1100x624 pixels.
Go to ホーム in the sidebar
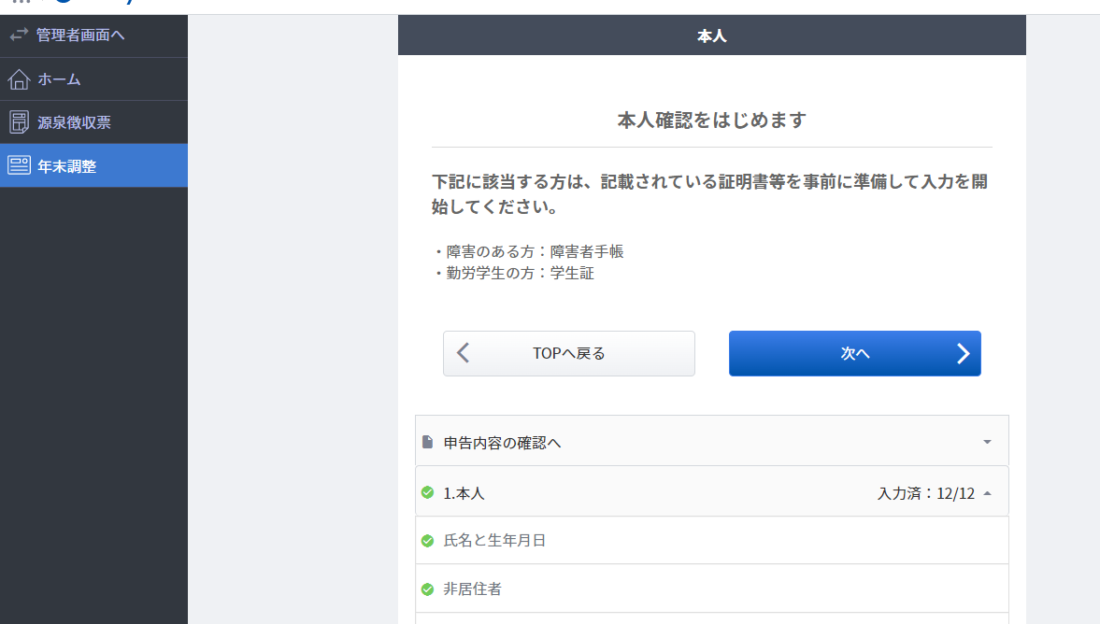94,79
